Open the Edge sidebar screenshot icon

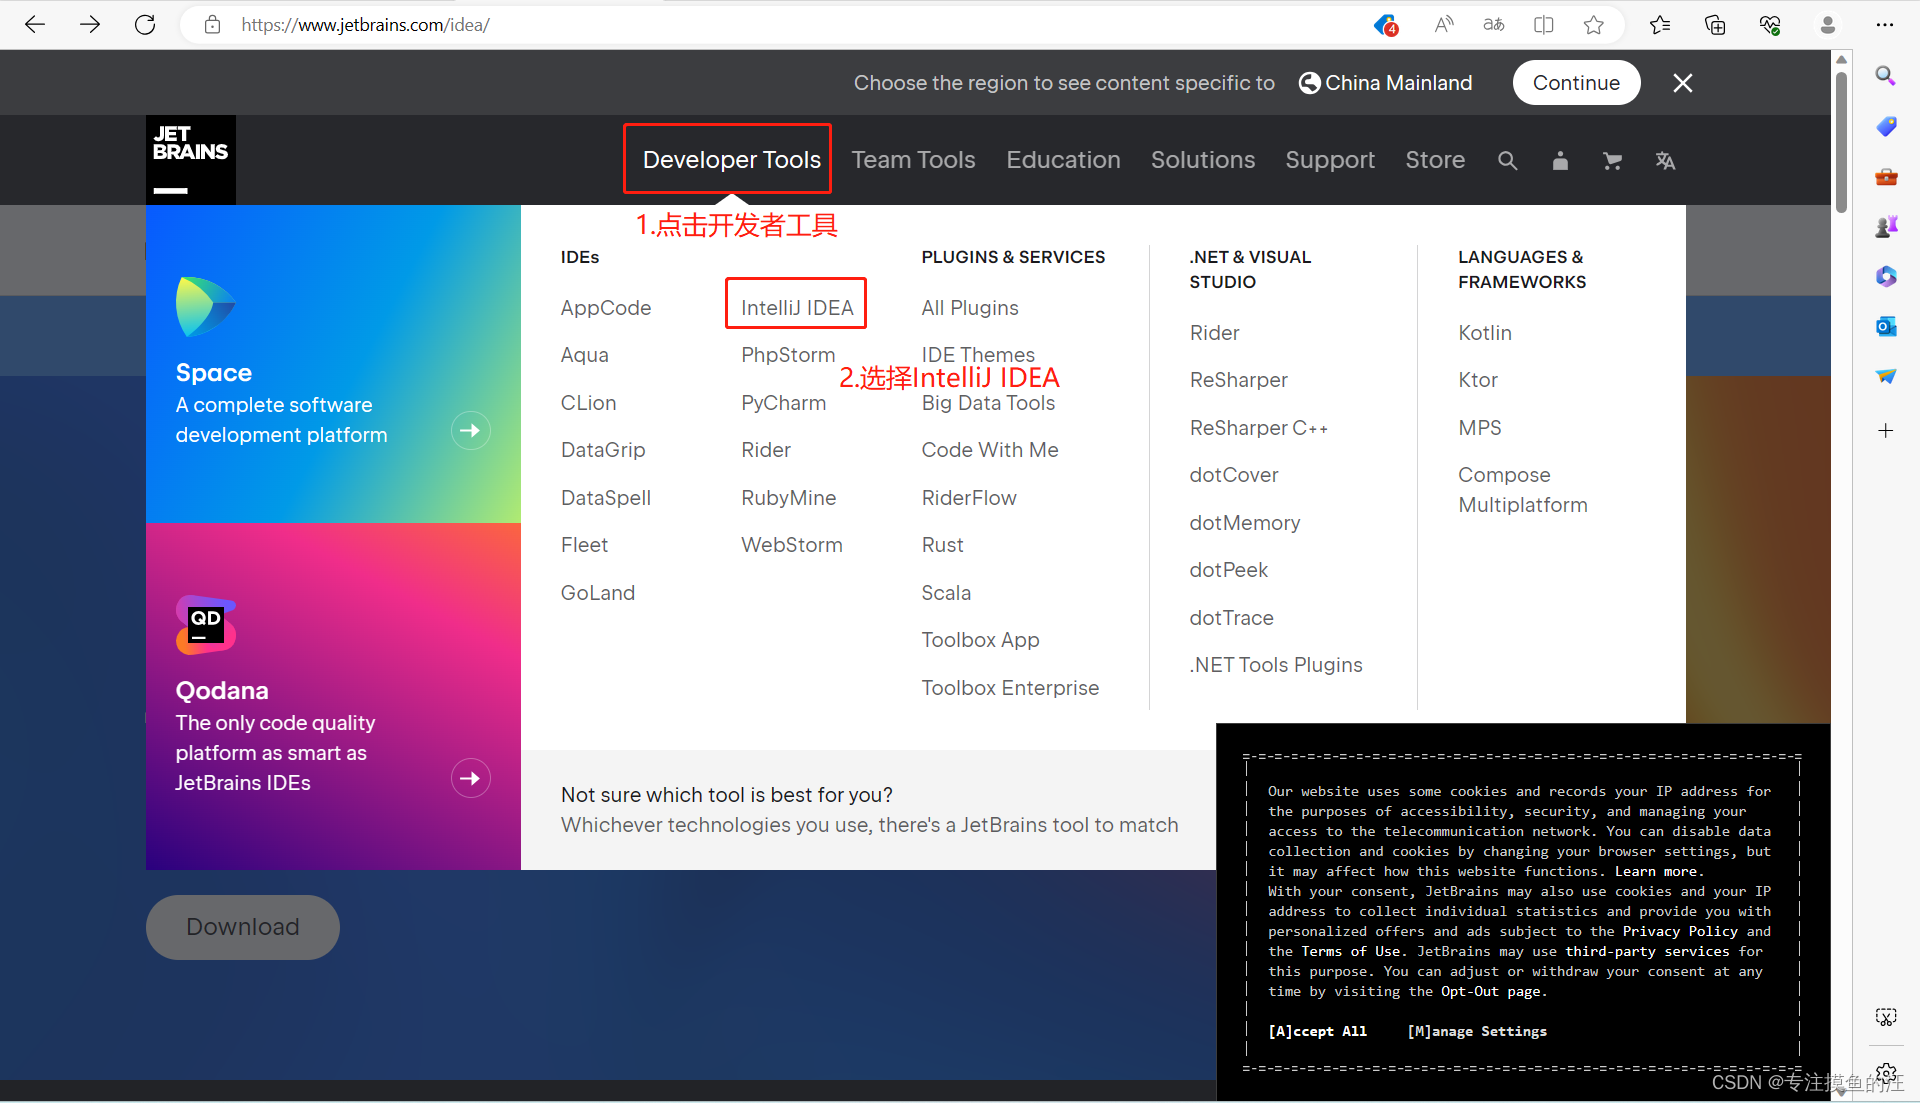coord(1886,1017)
